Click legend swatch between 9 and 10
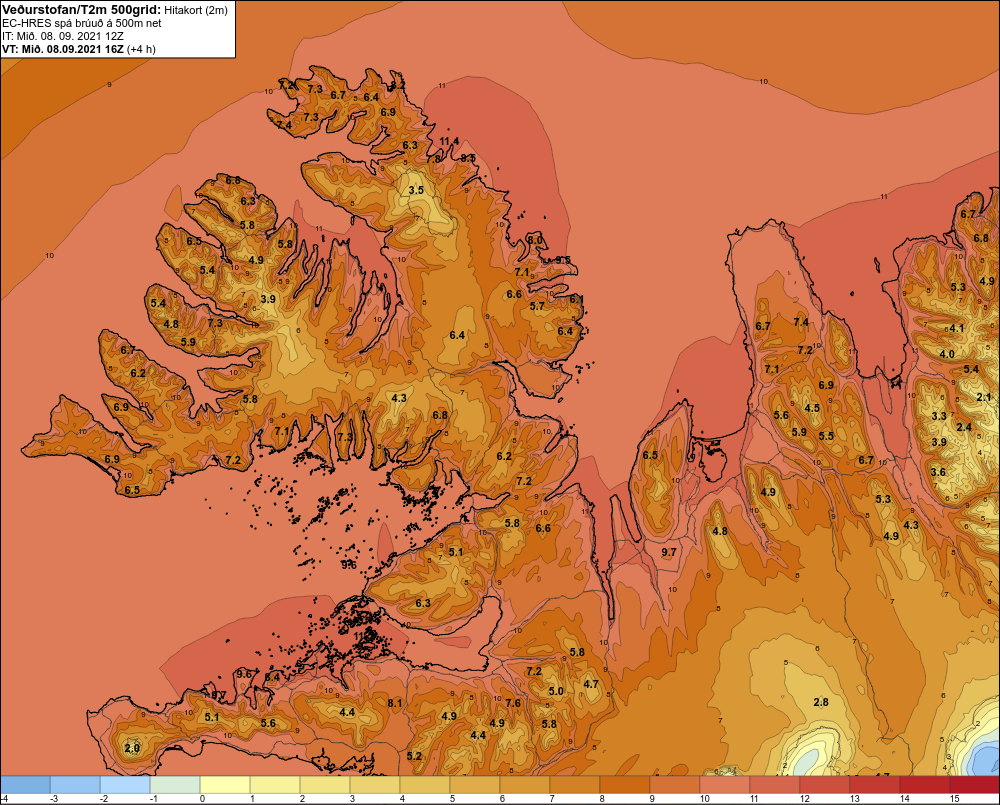1000x805 pixels. [675, 785]
